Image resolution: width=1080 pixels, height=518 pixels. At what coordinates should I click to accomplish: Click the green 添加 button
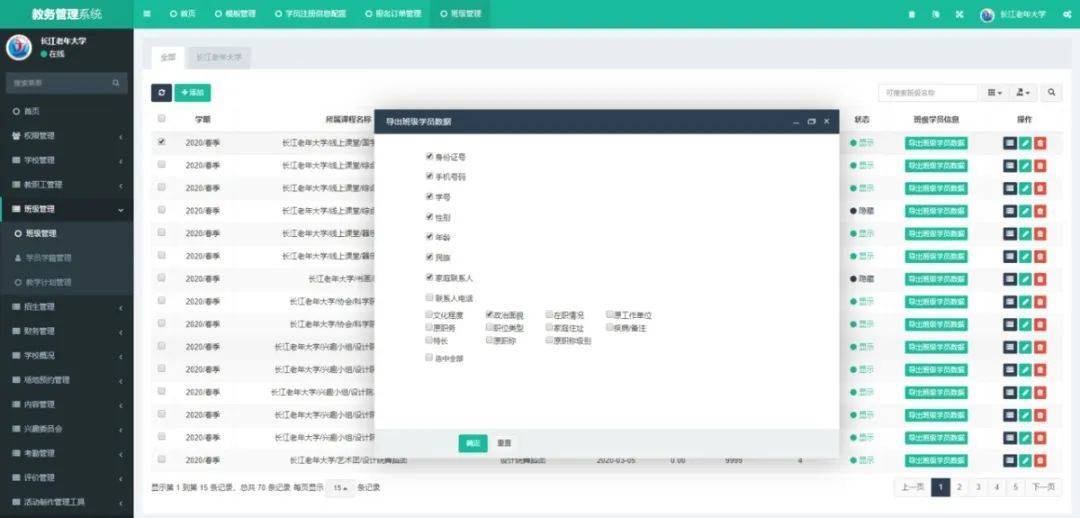pyautogui.click(x=193, y=92)
